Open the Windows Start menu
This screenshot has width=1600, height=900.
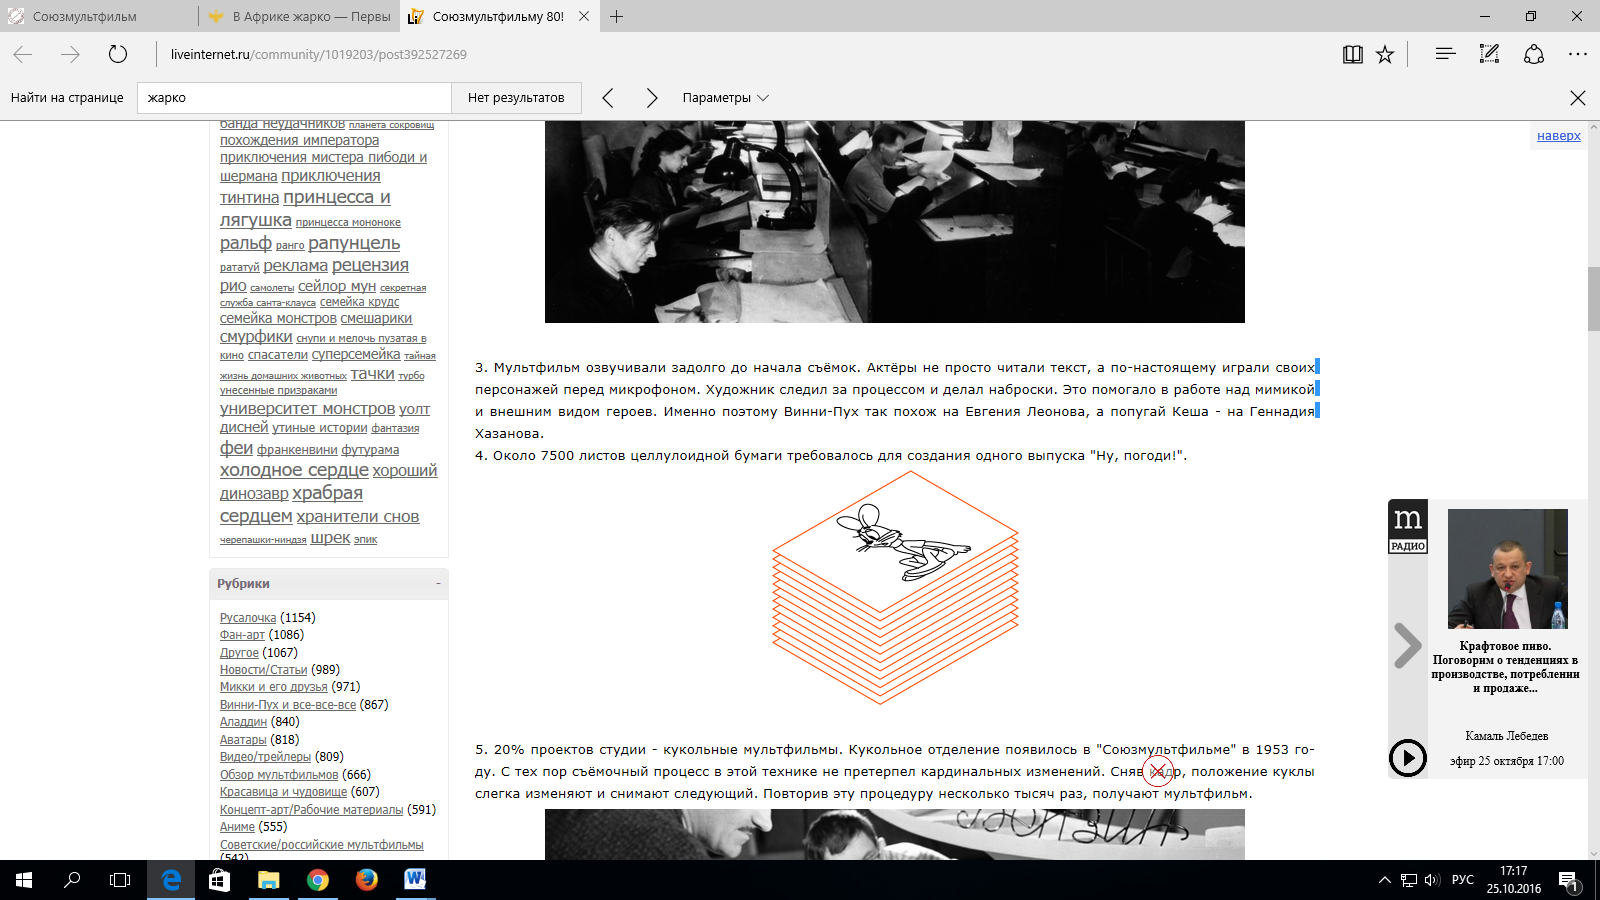coord(24,880)
